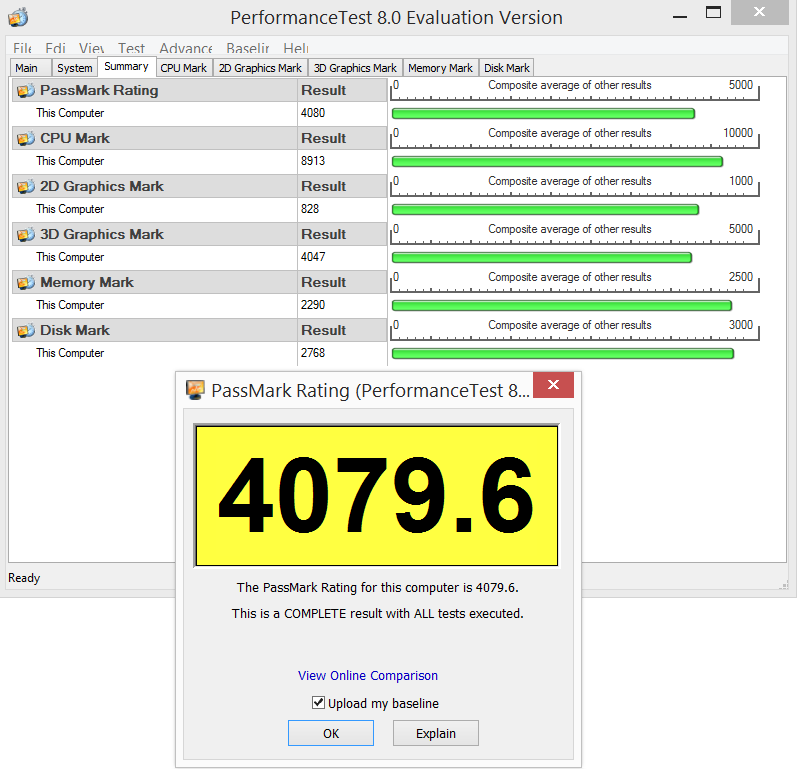
Task: Select the 2D Graphics Mark header row
Action: click(199, 187)
